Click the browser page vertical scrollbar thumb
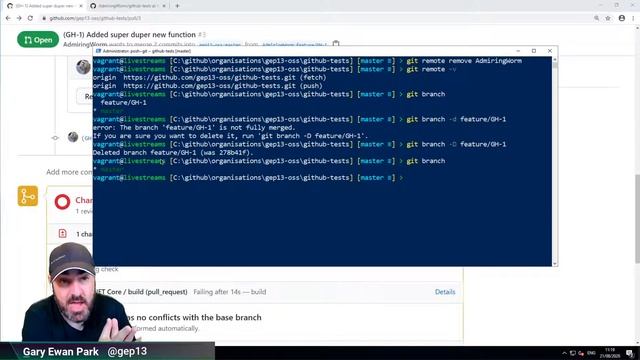640x360 pixels. [x=637, y=218]
